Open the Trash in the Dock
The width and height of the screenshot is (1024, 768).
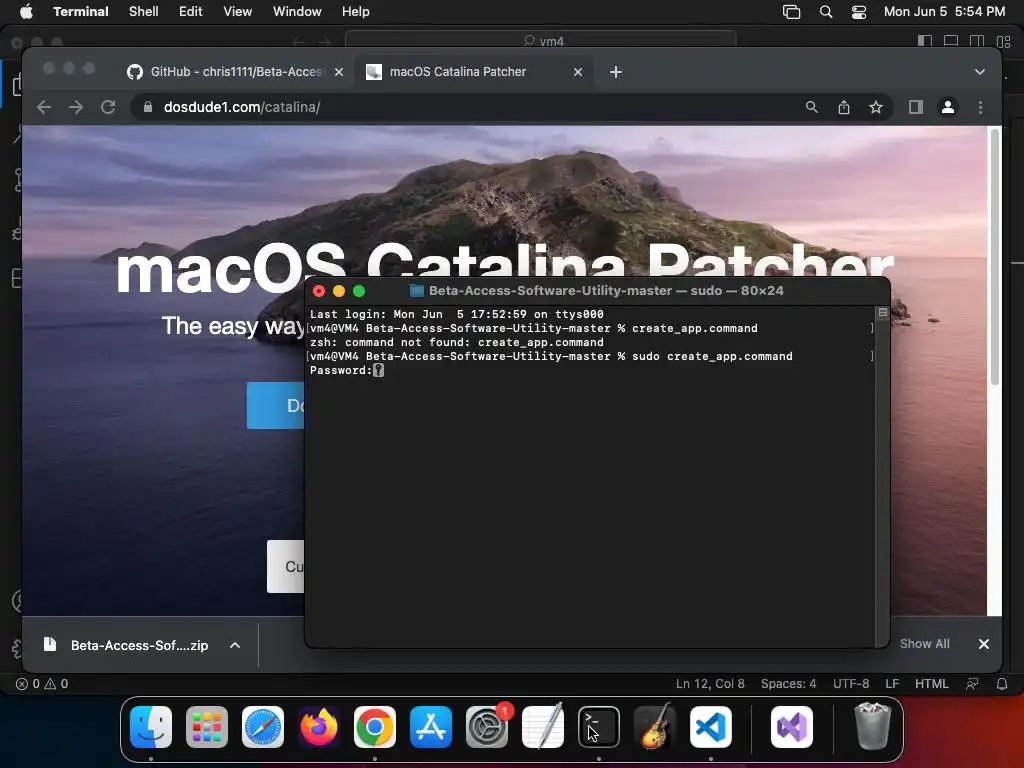click(x=872, y=727)
